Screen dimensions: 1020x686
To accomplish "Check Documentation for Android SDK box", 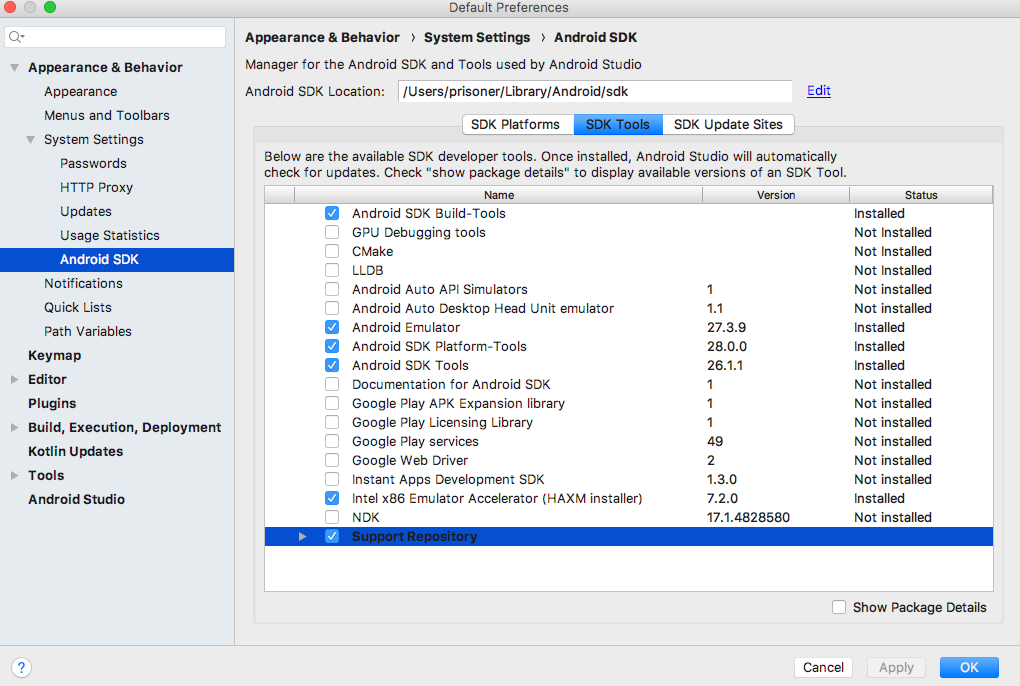I will [x=332, y=384].
